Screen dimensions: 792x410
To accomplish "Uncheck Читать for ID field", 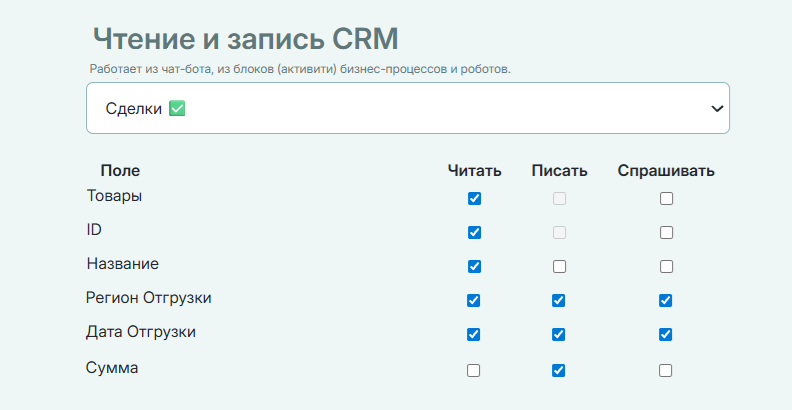I will [474, 232].
